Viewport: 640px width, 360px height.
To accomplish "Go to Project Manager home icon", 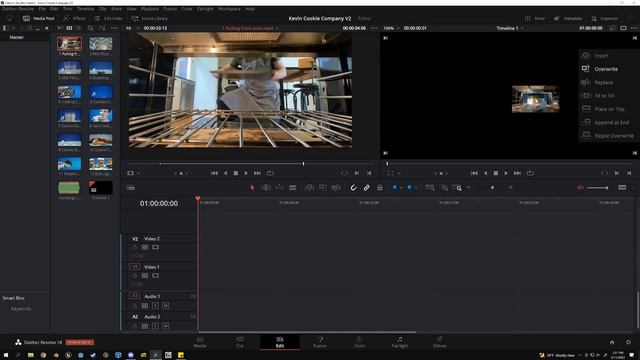I will (612, 342).
